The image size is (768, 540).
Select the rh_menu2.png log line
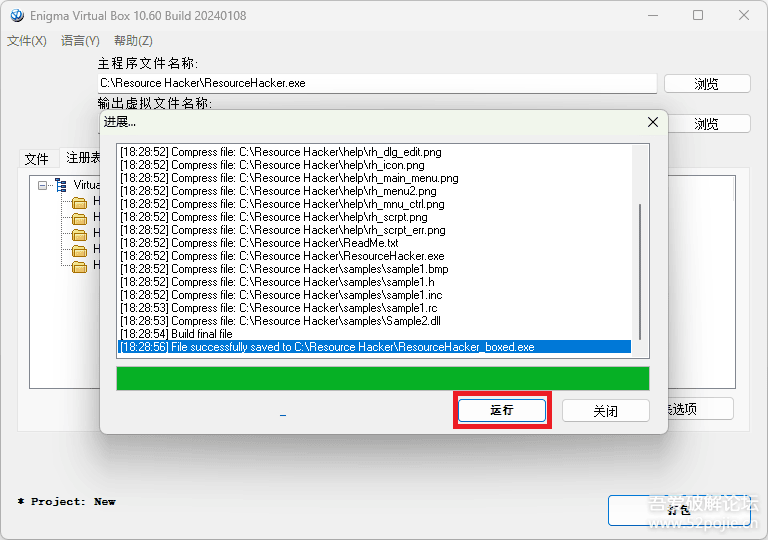[x=375, y=191]
